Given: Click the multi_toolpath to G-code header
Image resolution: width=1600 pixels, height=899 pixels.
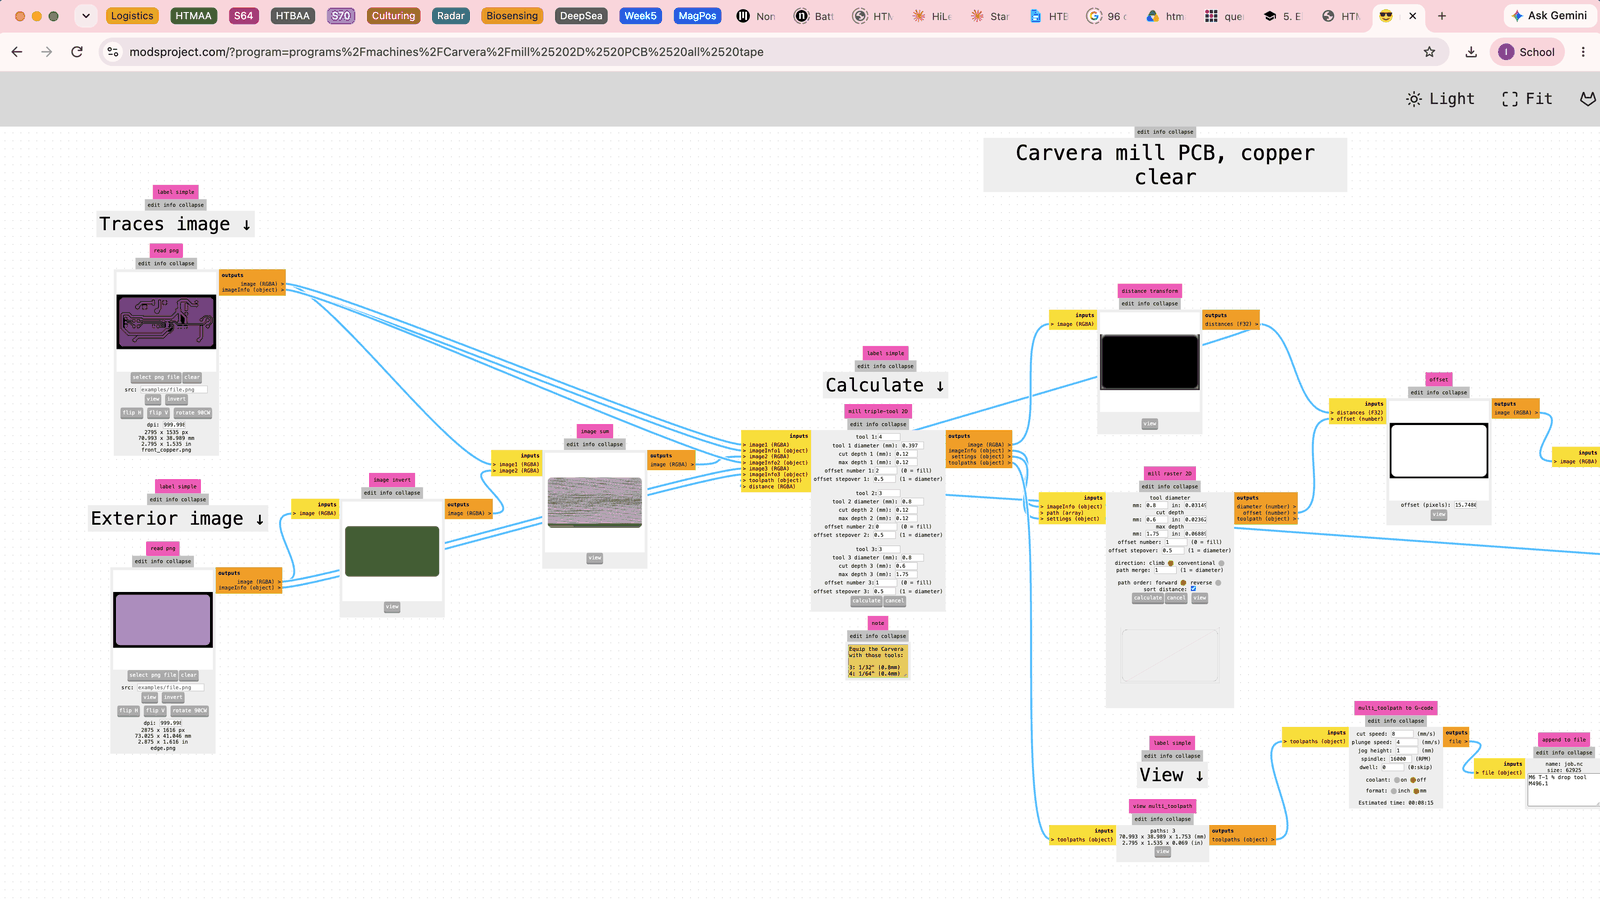Looking at the screenshot, I should [1396, 708].
